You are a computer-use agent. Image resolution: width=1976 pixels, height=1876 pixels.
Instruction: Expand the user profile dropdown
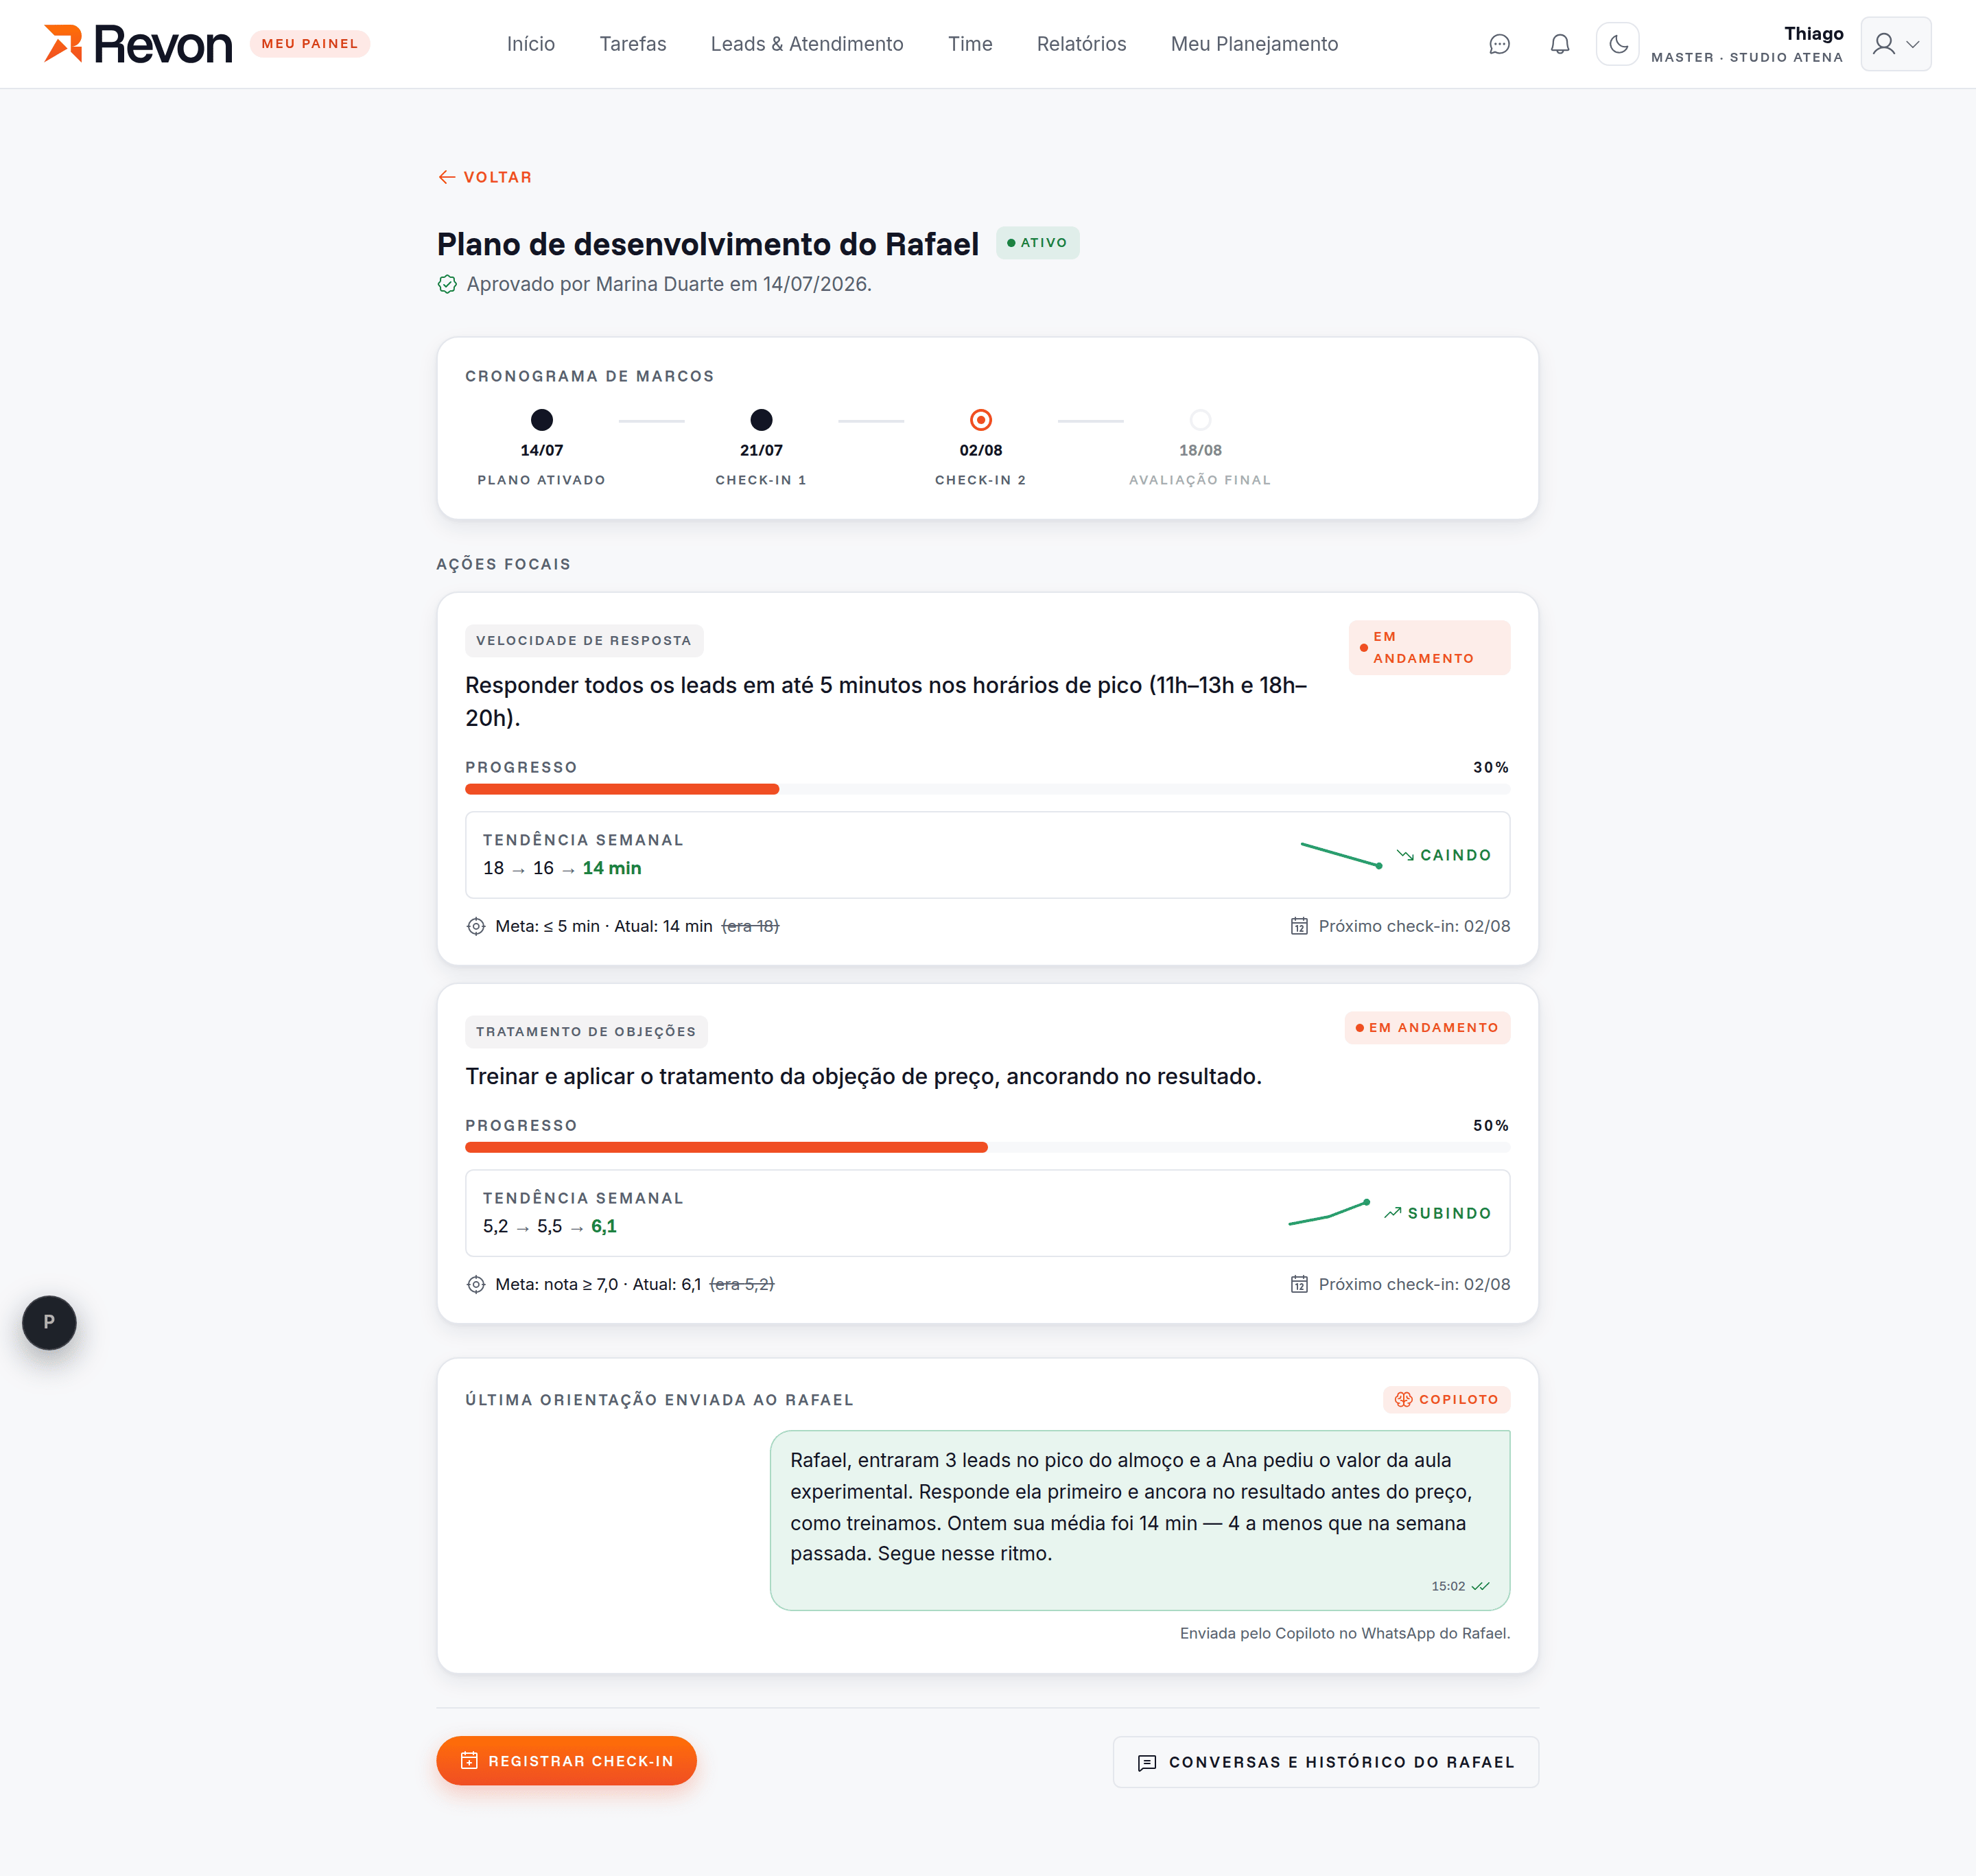coord(1895,44)
